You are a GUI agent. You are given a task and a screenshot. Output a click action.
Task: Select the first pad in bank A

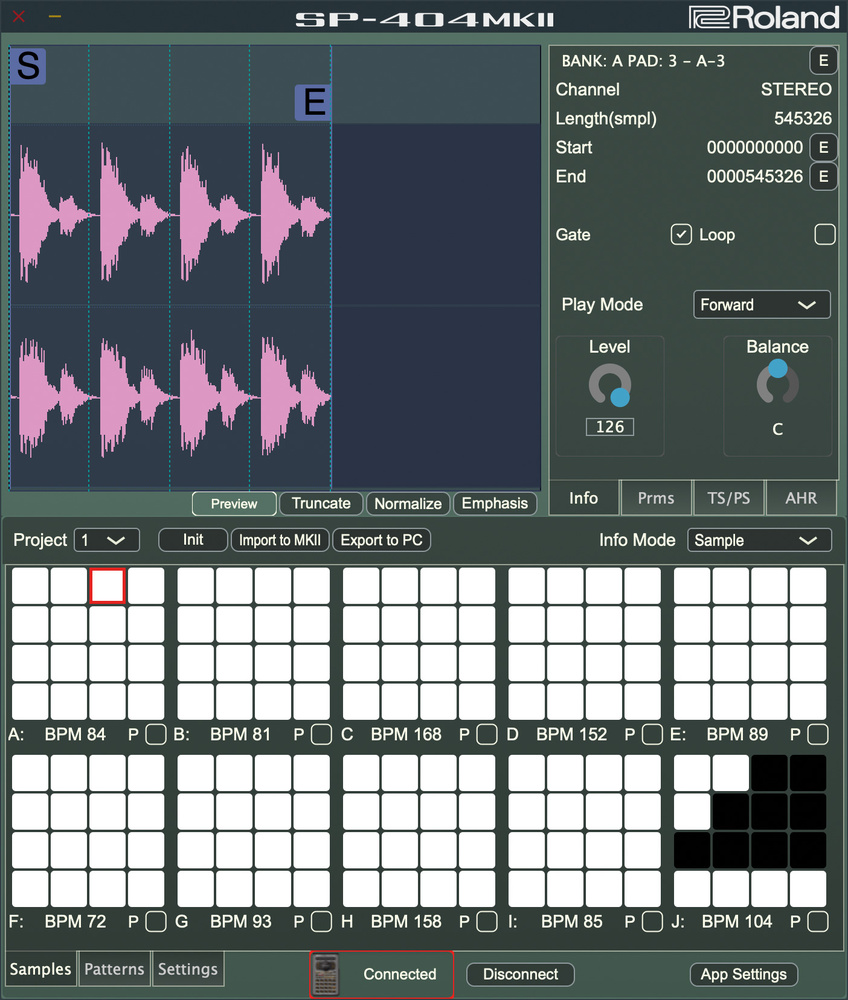[30, 585]
